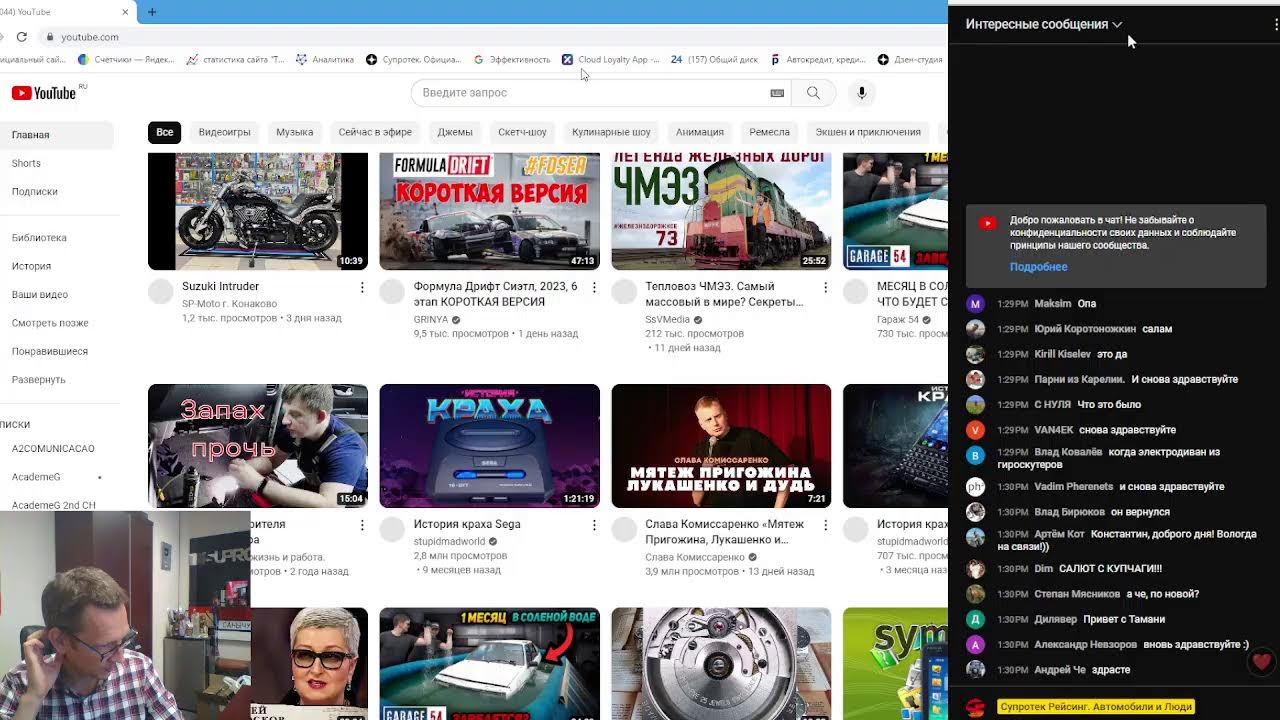The height and width of the screenshot is (720, 1280).
Task: Click the microphone voice search button
Action: pyautogui.click(x=862, y=93)
